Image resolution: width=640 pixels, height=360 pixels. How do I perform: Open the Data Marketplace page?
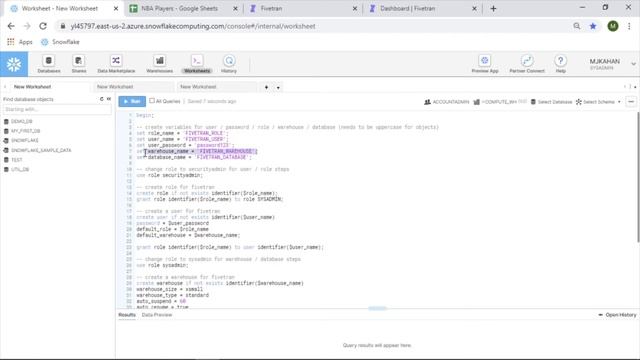116,64
